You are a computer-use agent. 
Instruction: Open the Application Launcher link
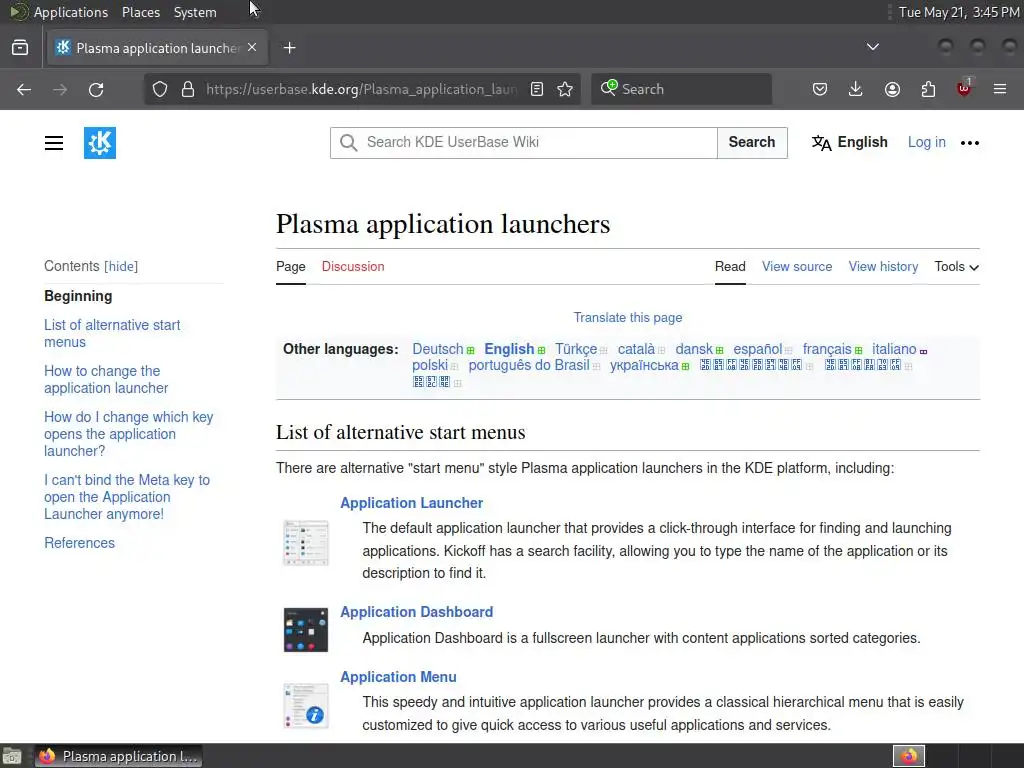[411, 503]
